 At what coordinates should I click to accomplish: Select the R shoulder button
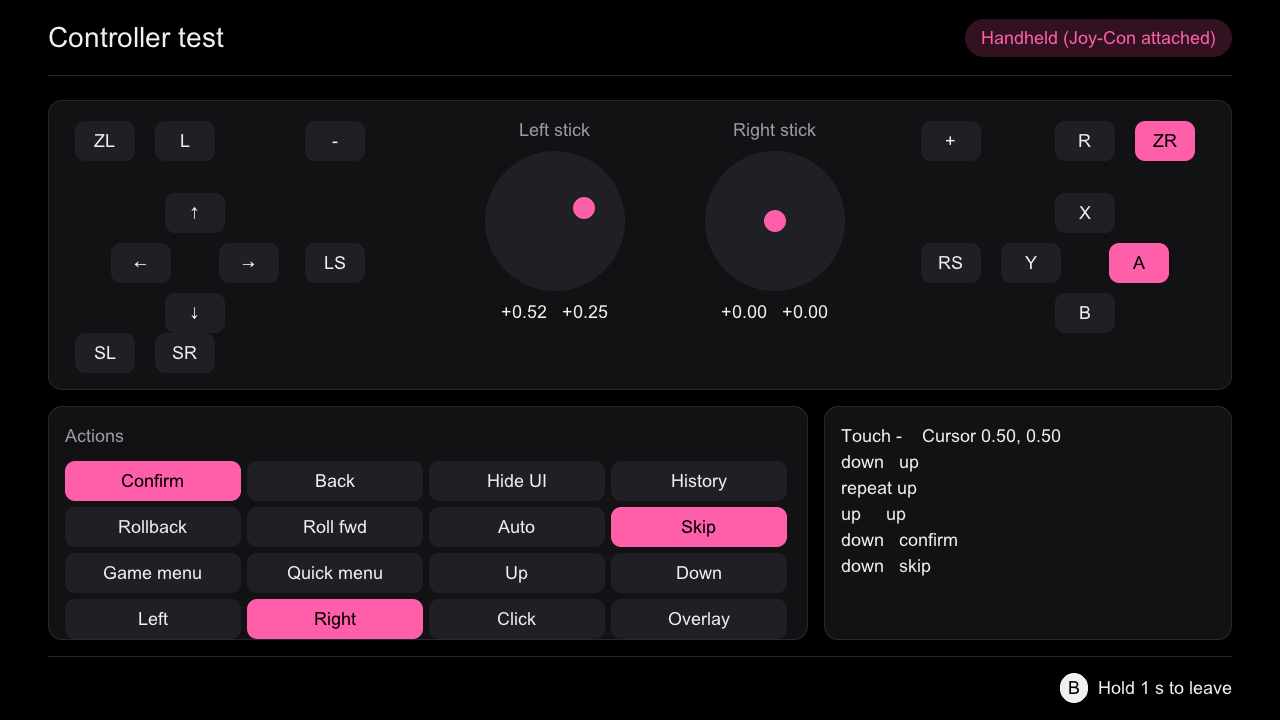(1085, 141)
